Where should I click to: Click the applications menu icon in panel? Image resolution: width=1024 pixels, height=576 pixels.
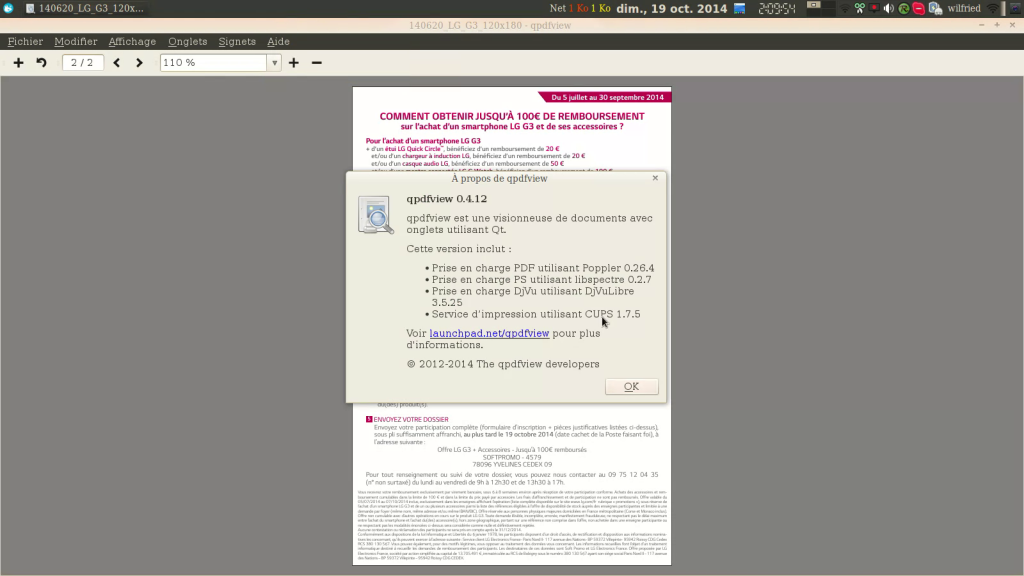pos(8,8)
